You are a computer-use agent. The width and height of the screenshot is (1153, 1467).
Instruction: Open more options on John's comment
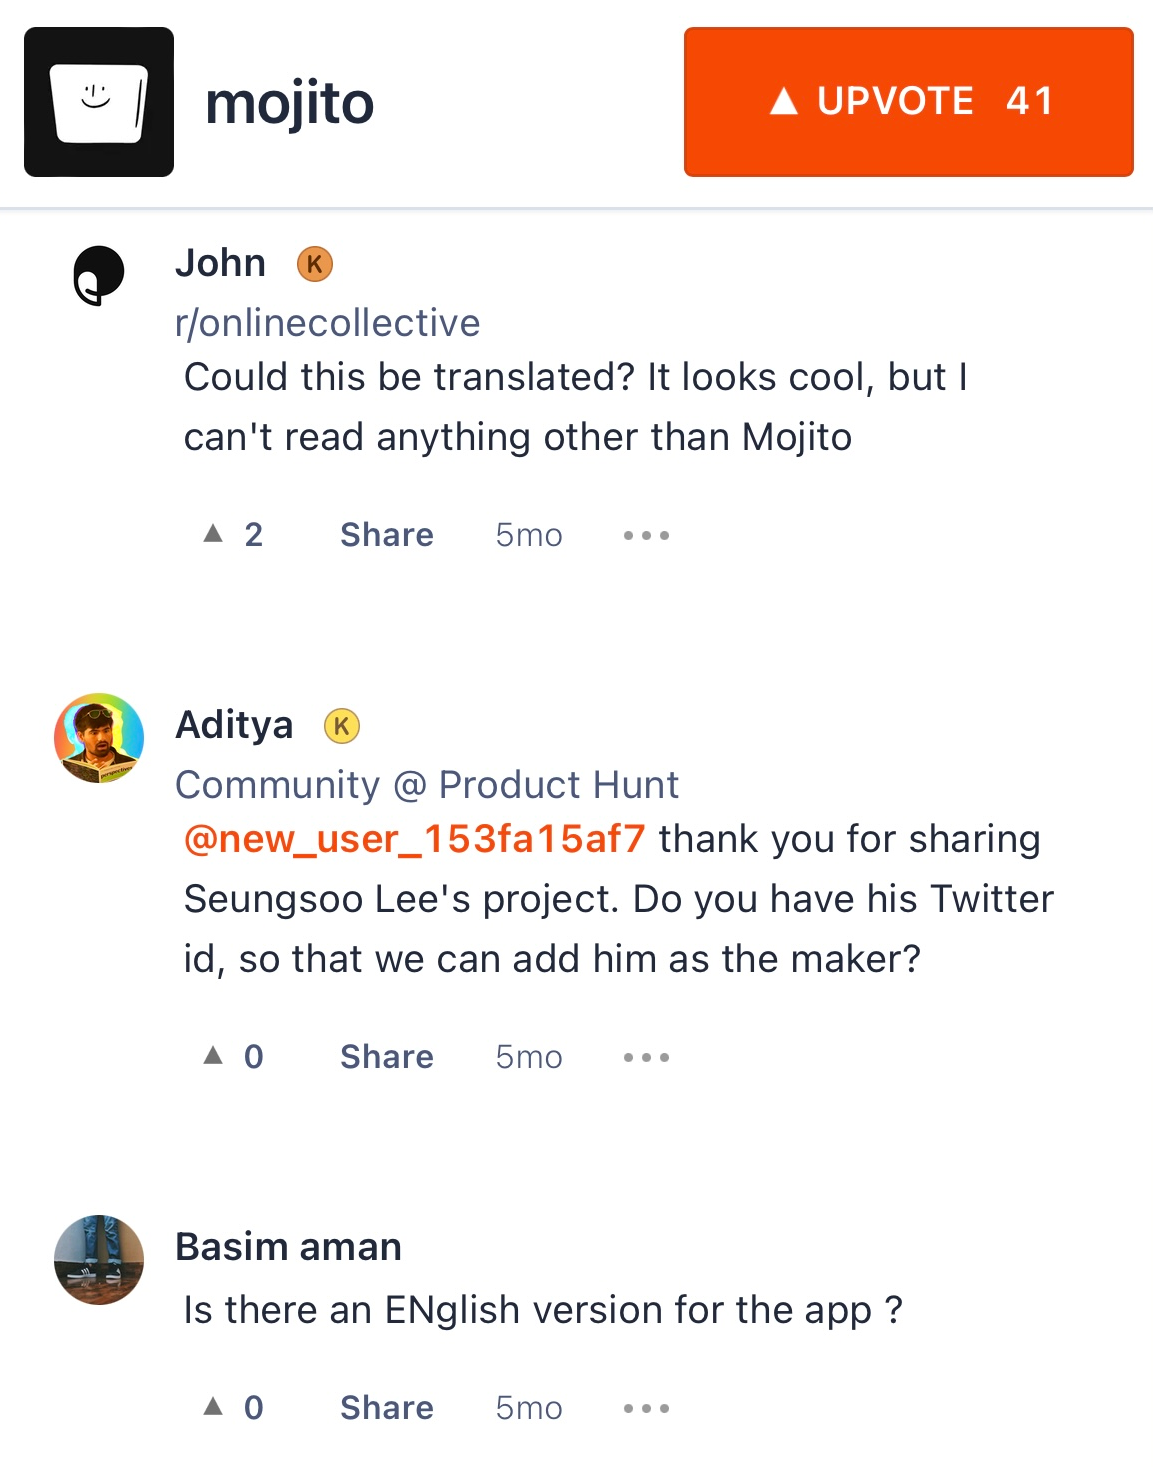646,535
